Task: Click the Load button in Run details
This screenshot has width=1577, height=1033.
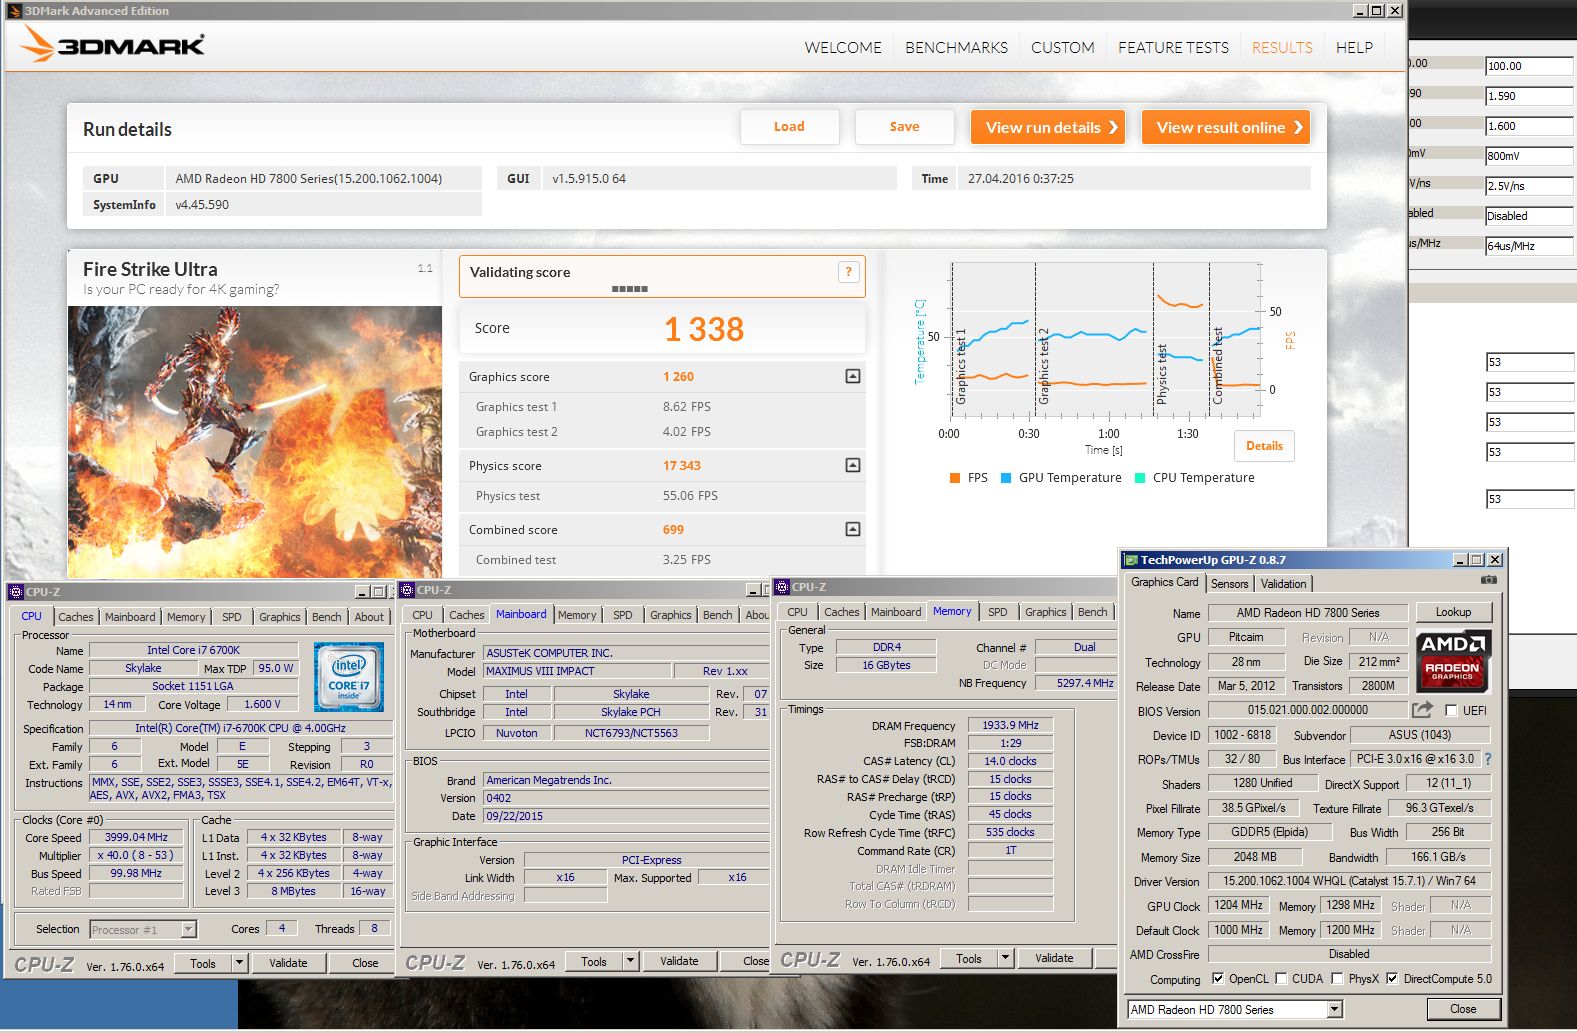Action: coord(789,127)
